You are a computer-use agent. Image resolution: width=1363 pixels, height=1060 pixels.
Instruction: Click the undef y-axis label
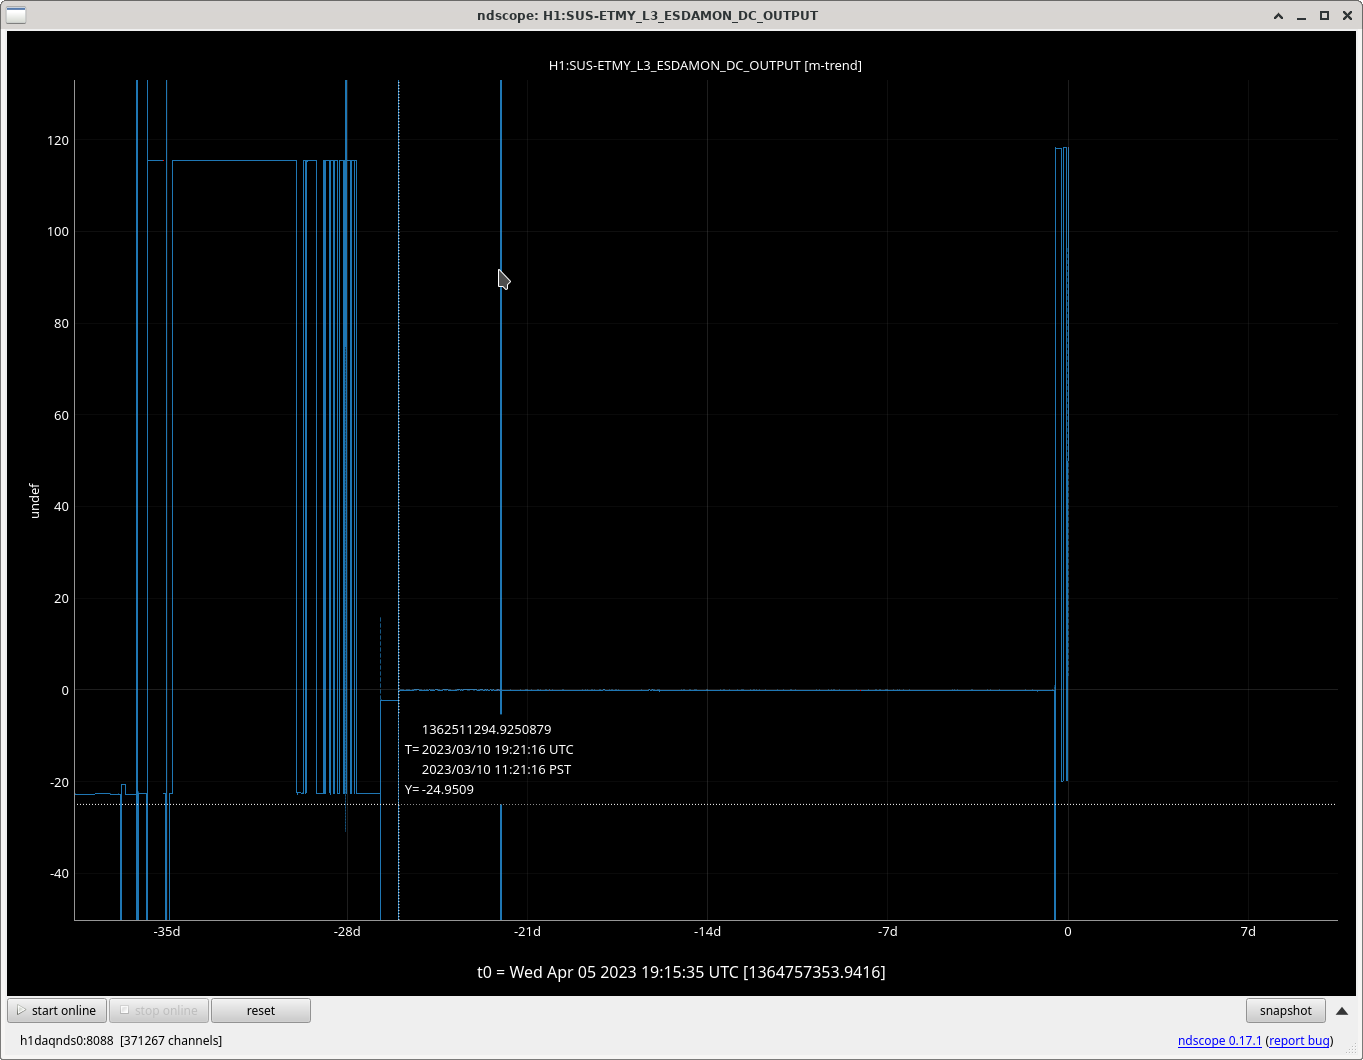[34, 500]
